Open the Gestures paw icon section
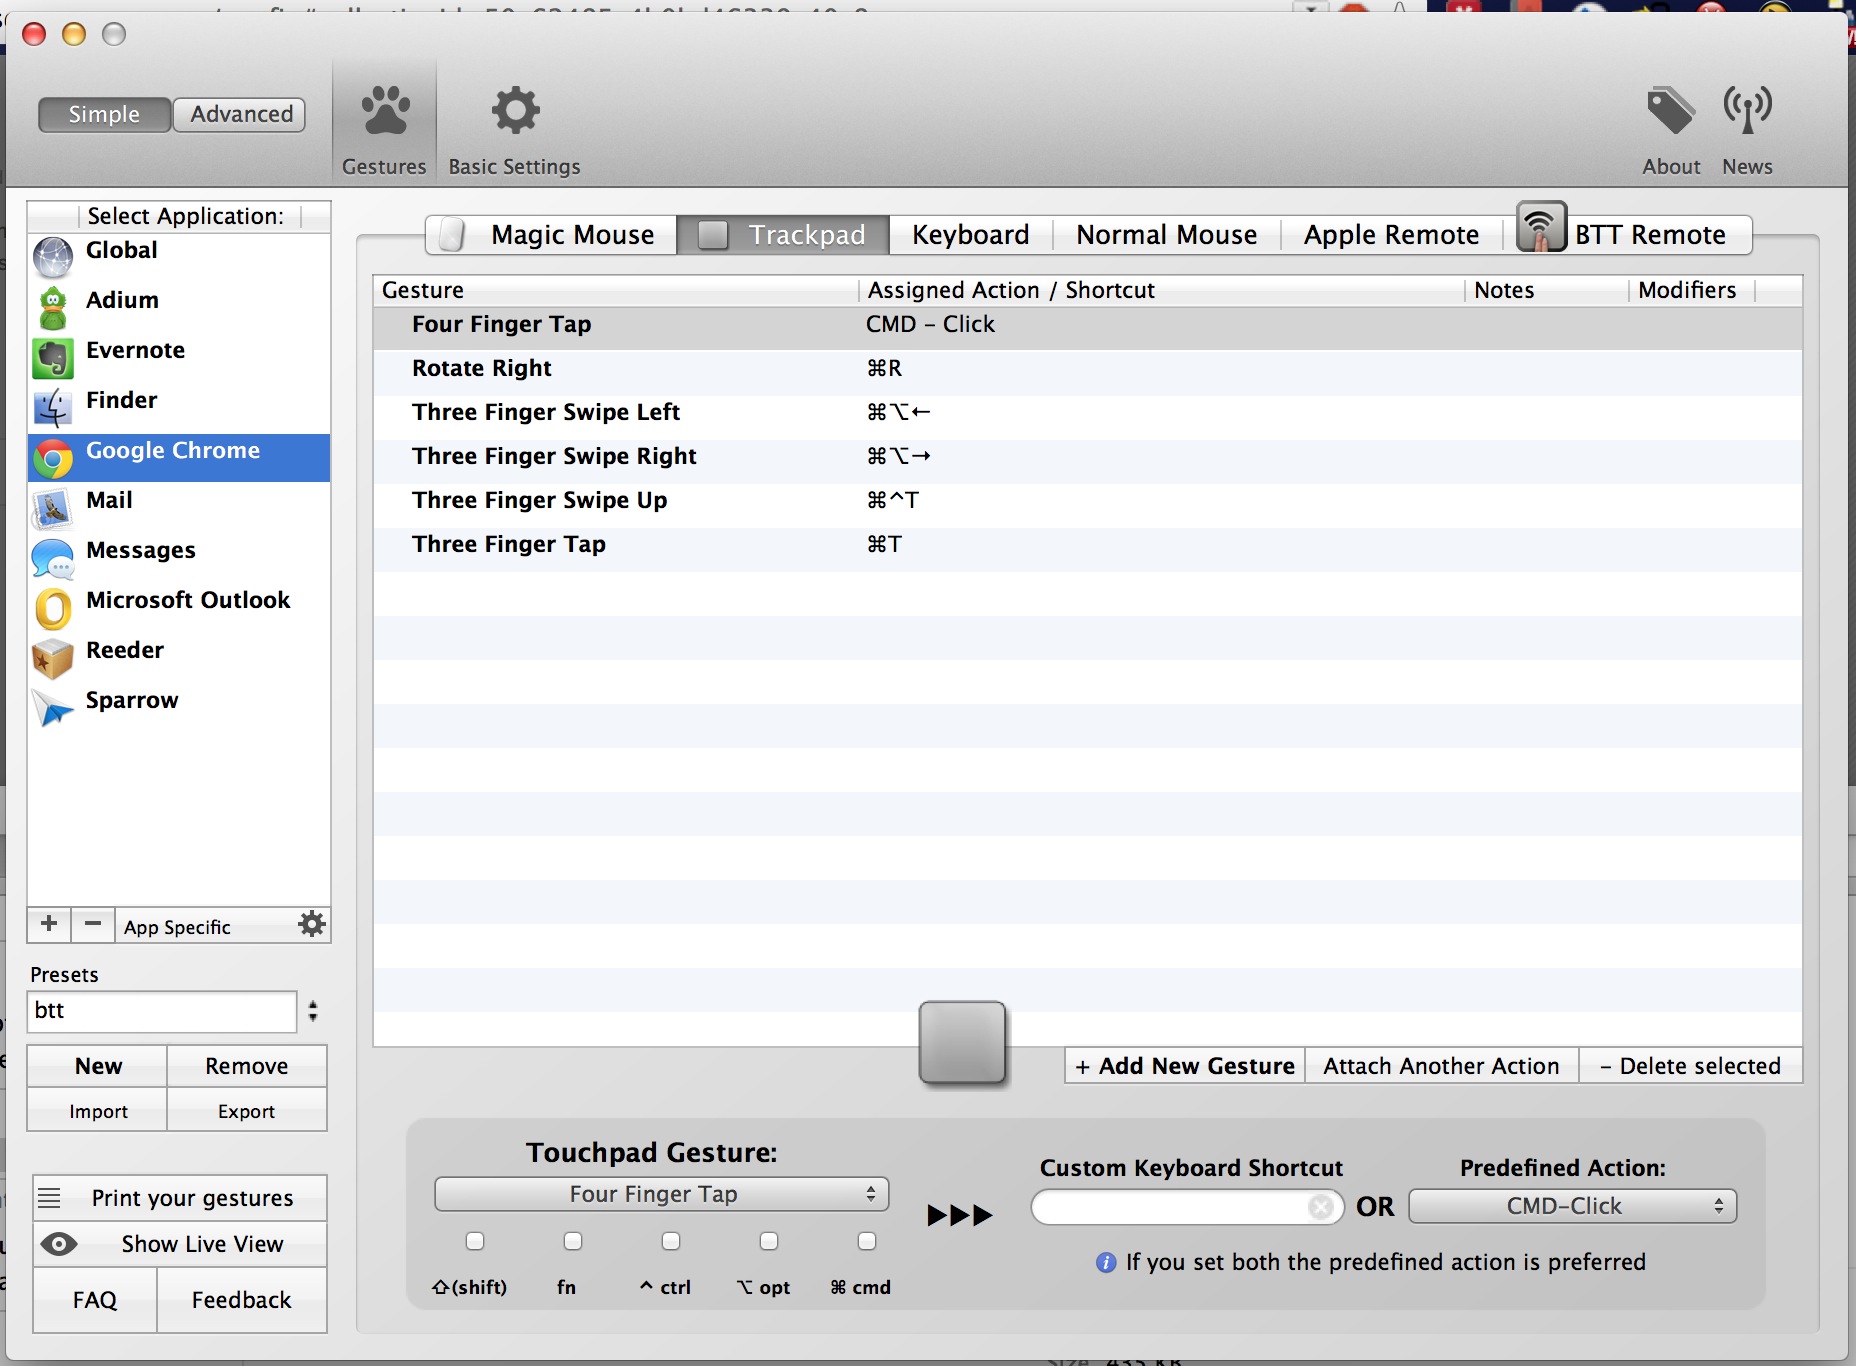 click(x=384, y=112)
